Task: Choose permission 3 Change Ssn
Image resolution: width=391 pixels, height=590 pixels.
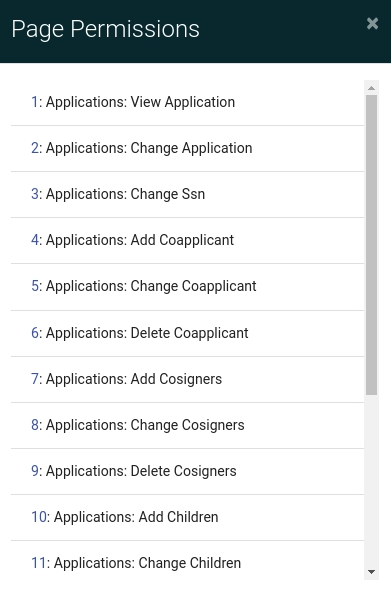Action: 187,195
